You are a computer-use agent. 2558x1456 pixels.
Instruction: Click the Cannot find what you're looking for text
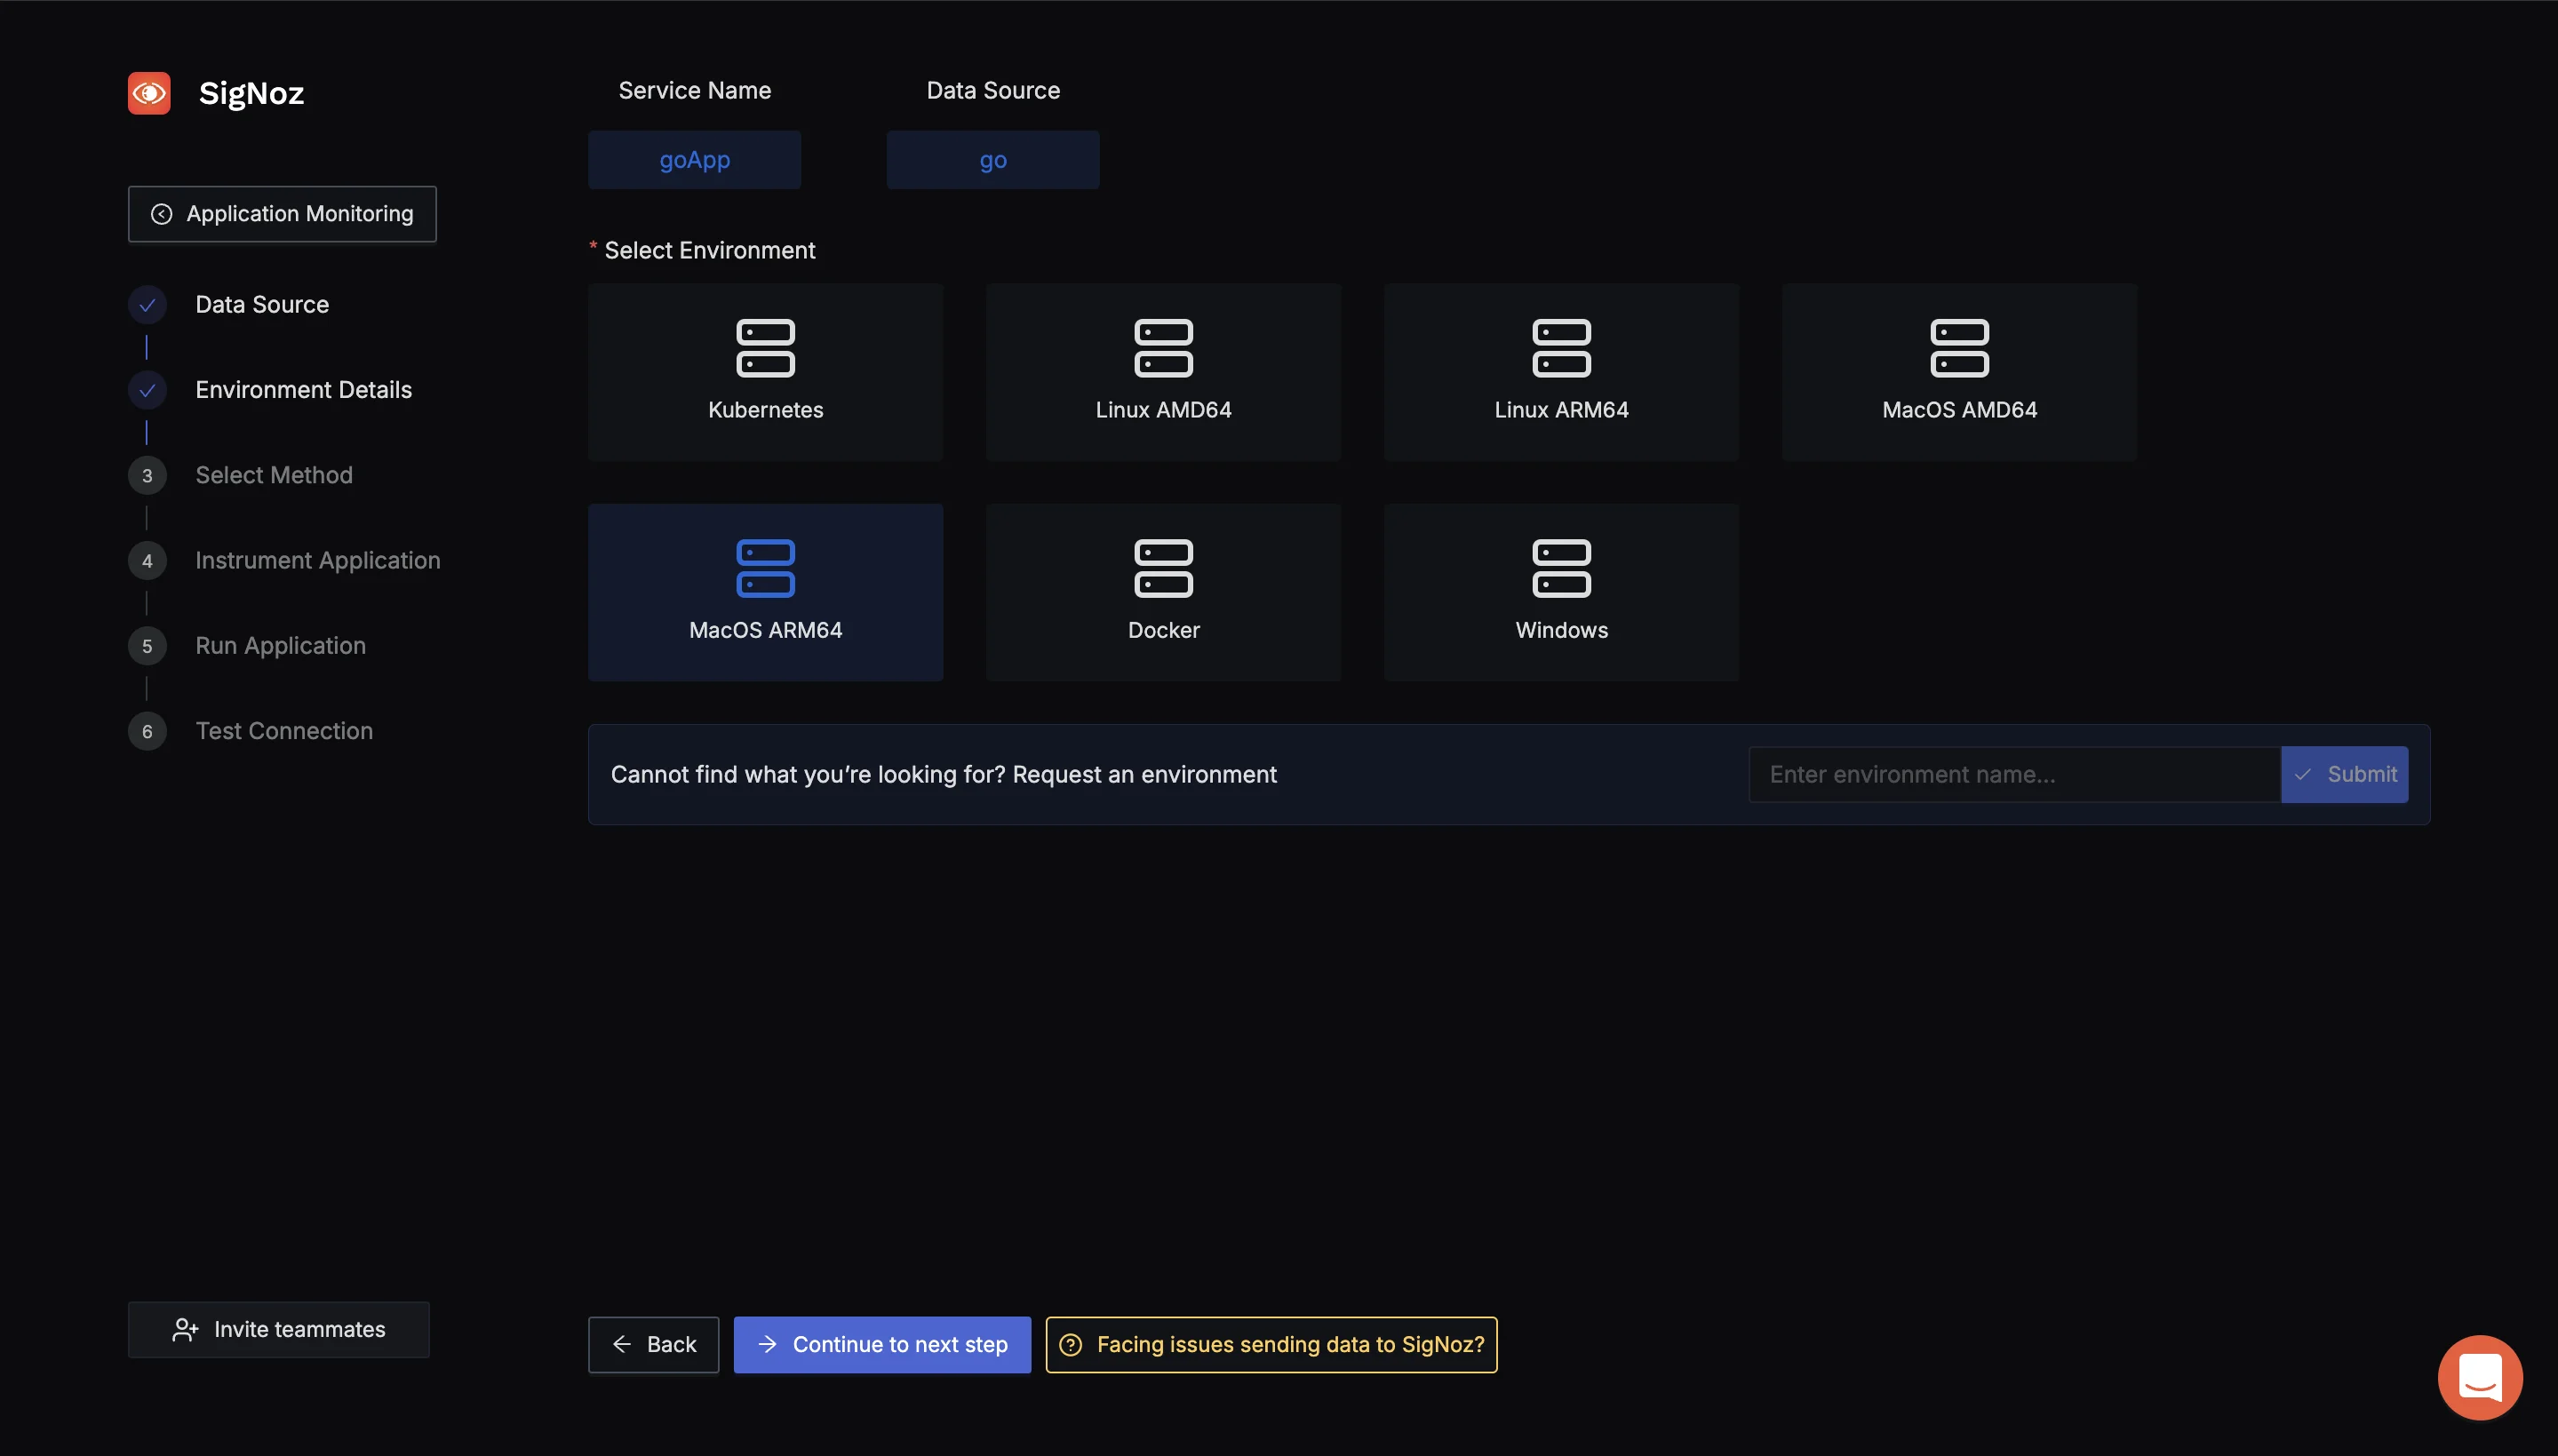click(x=944, y=775)
